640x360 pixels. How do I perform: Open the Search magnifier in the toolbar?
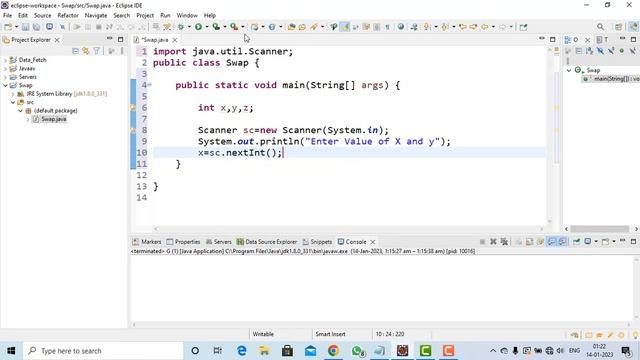[600, 27]
